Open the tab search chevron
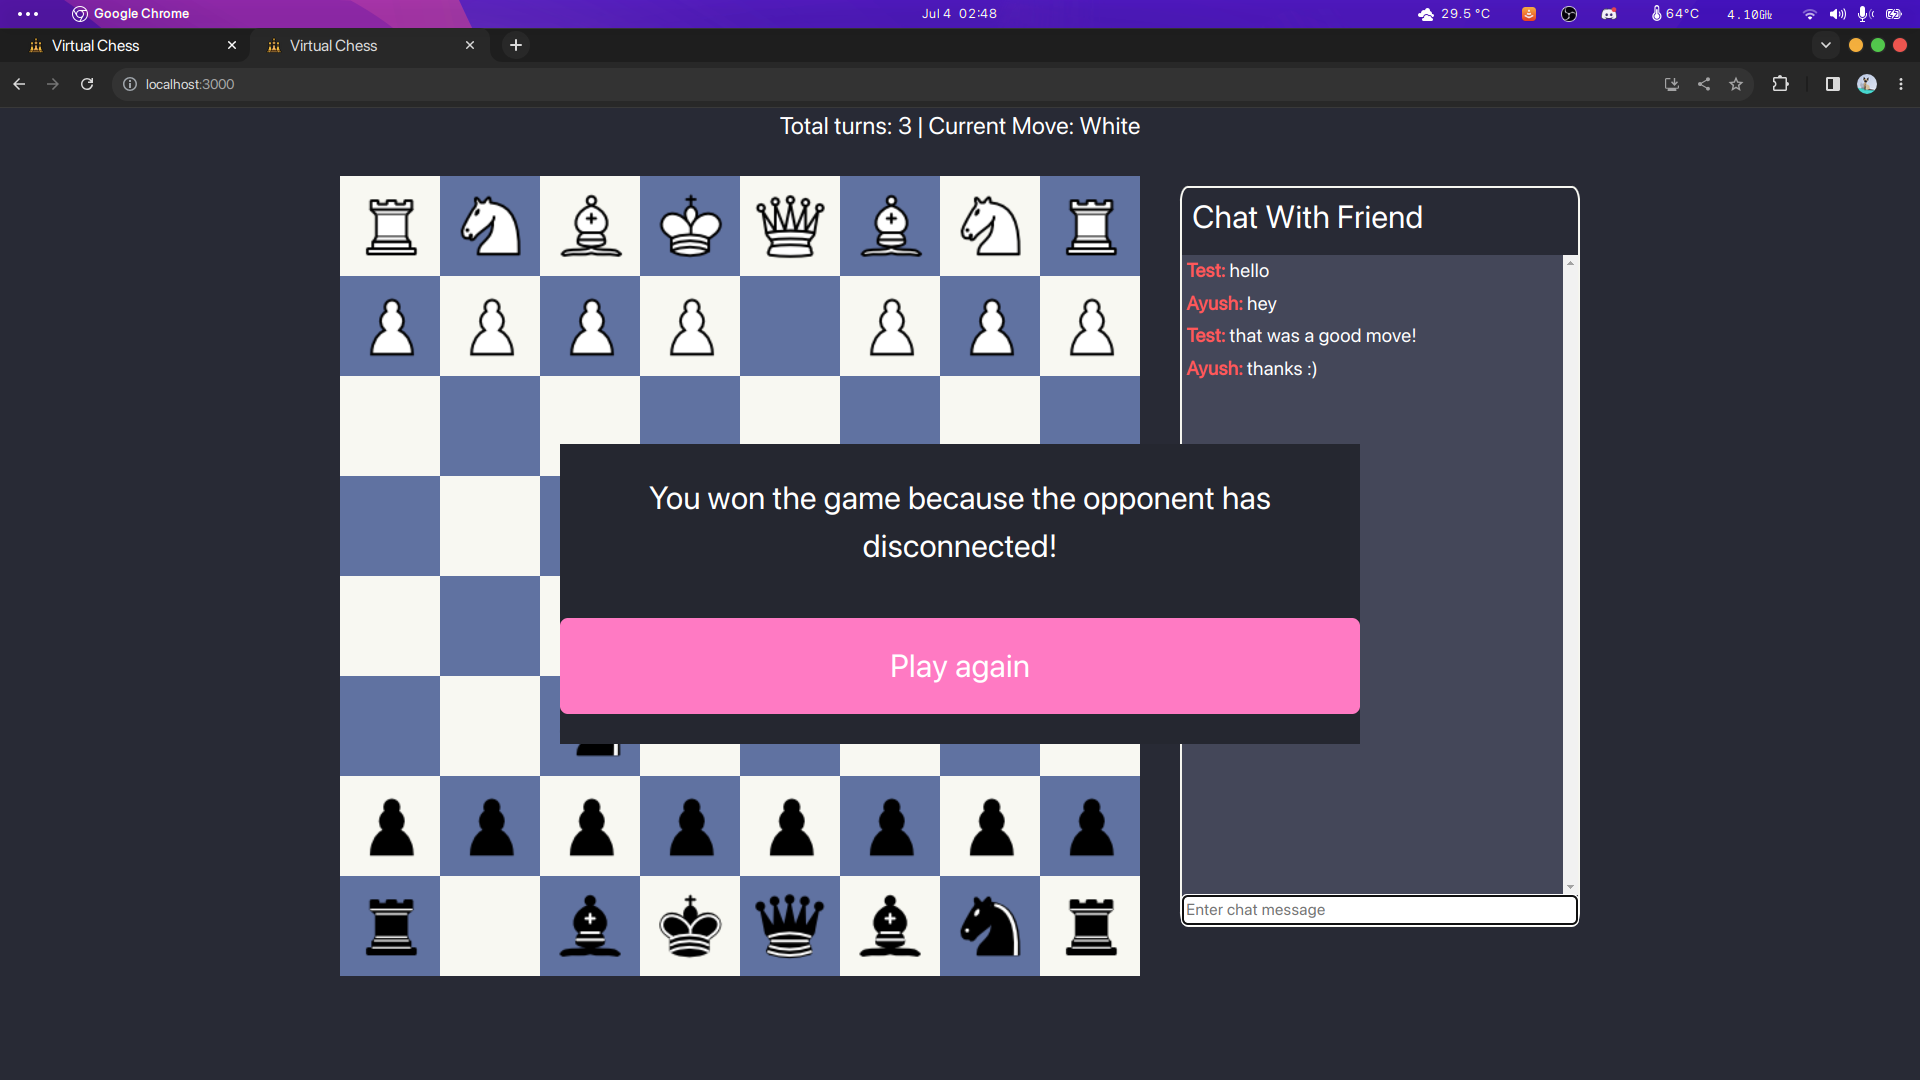The width and height of the screenshot is (1920, 1080). pyautogui.click(x=1827, y=45)
